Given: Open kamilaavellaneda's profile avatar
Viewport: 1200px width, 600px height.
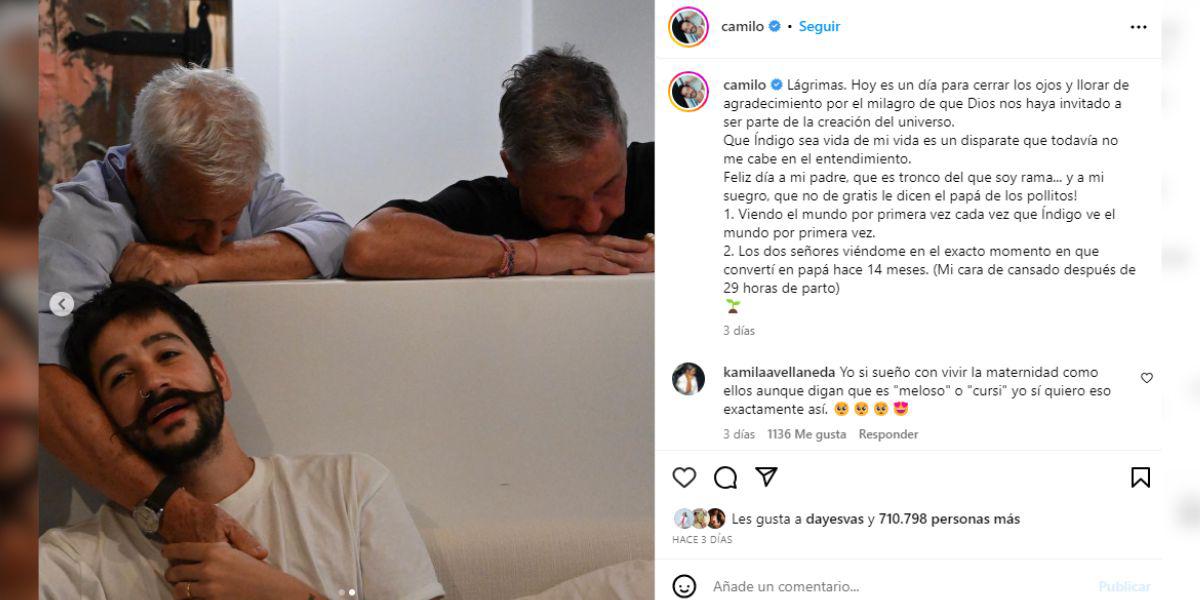Looking at the screenshot, I should (x=688, y=379).
